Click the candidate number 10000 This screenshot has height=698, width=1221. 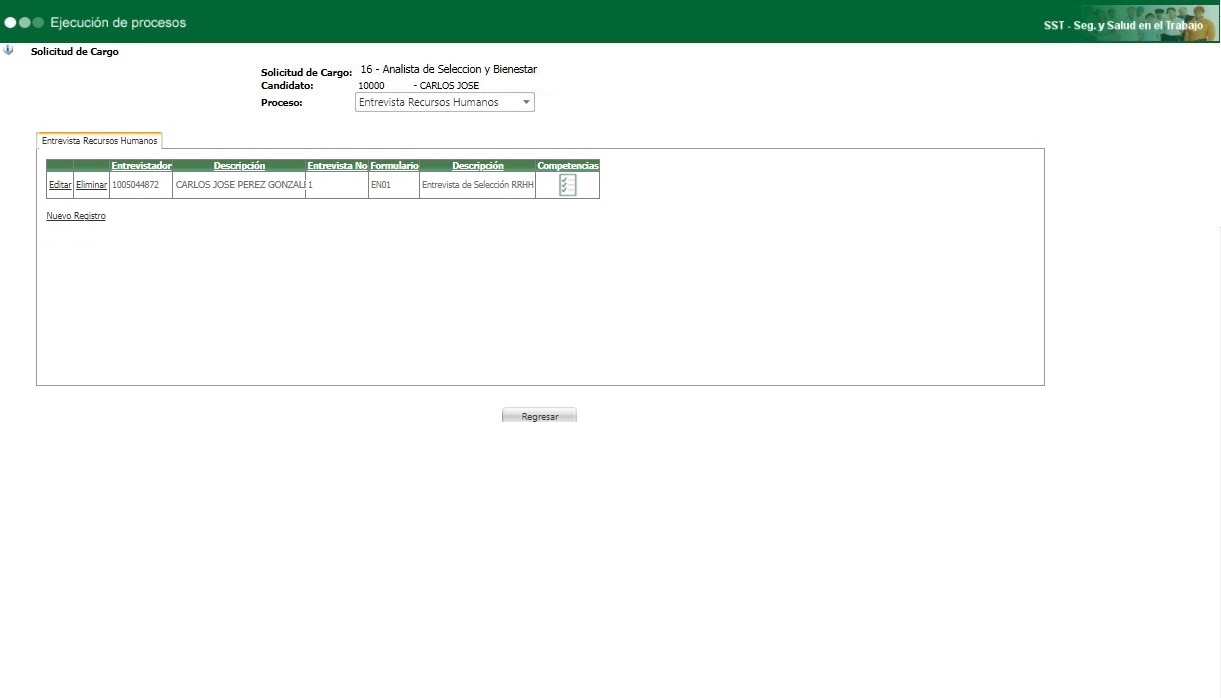(x=371, y=86)
